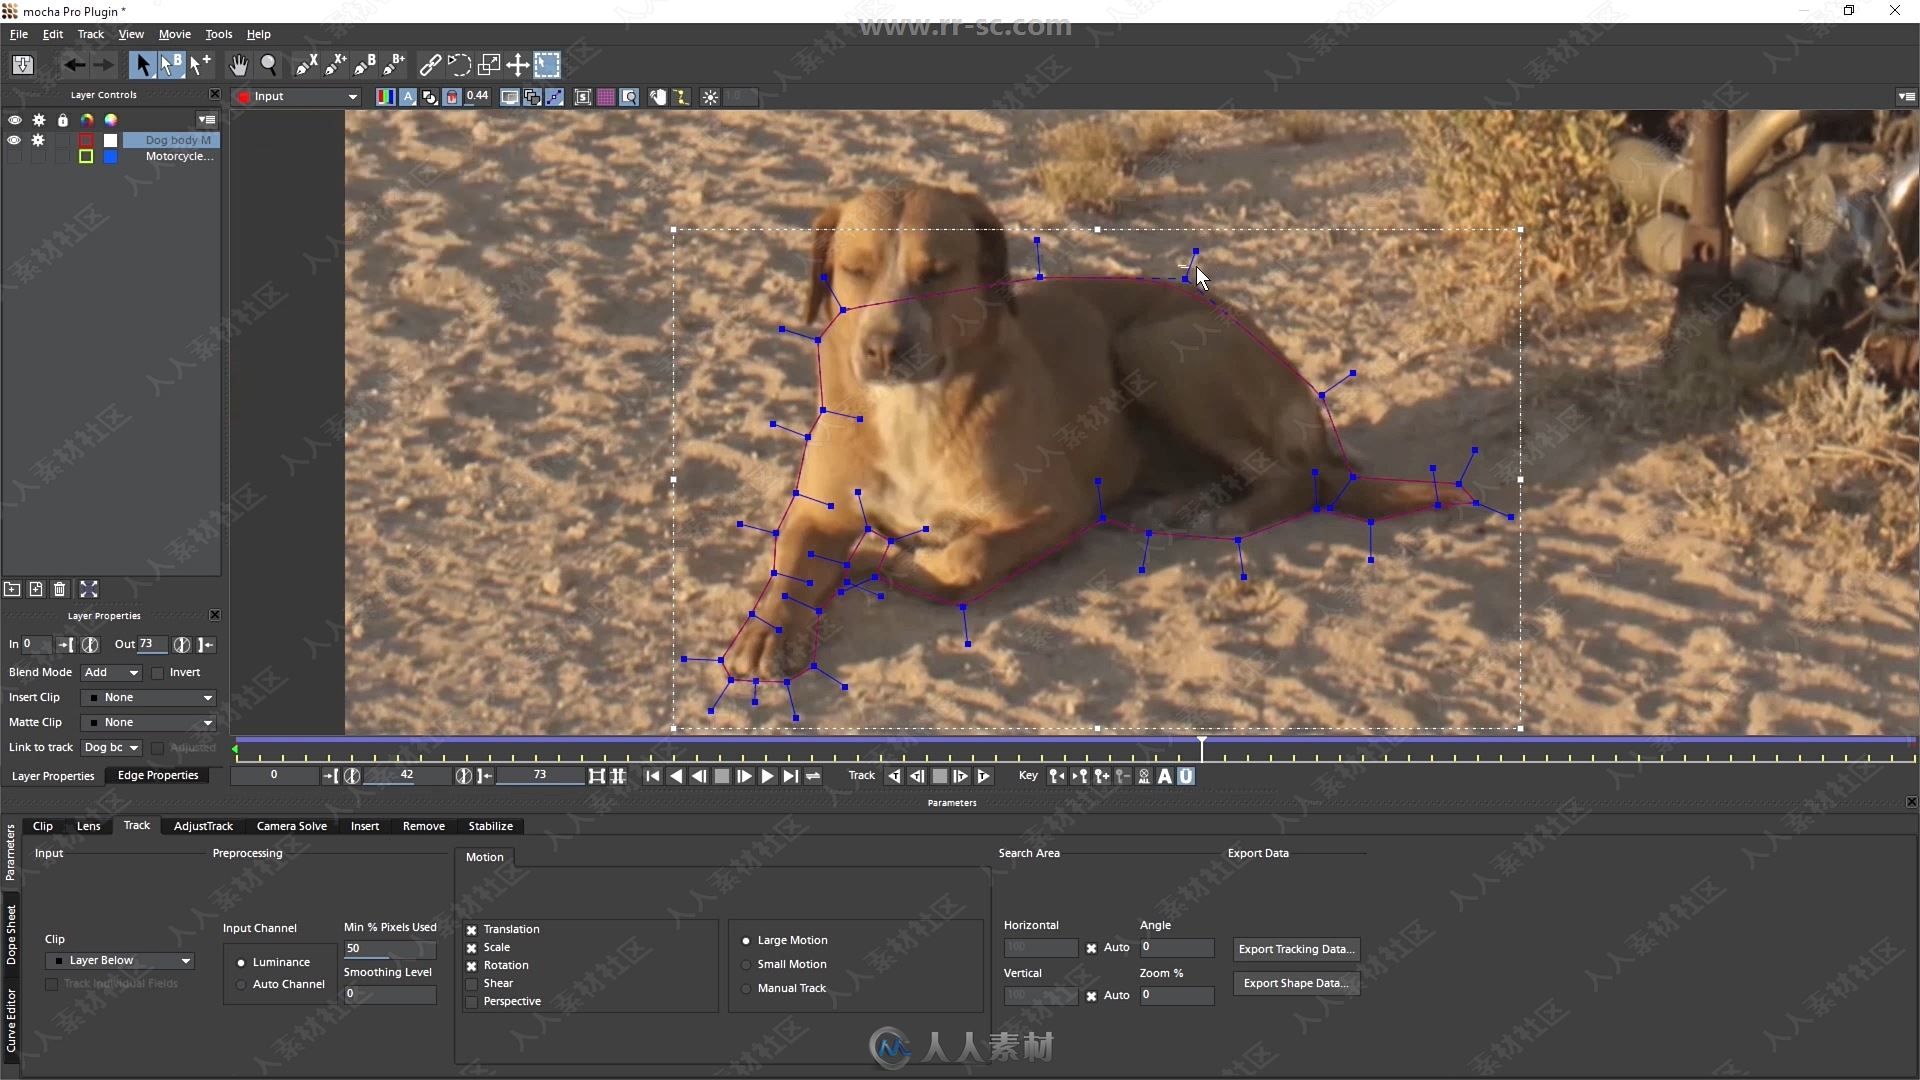The height and width of the screenshot is (1080, 1920).
Task: Select the pan/hand tool icon
Action: click(236, 65)
